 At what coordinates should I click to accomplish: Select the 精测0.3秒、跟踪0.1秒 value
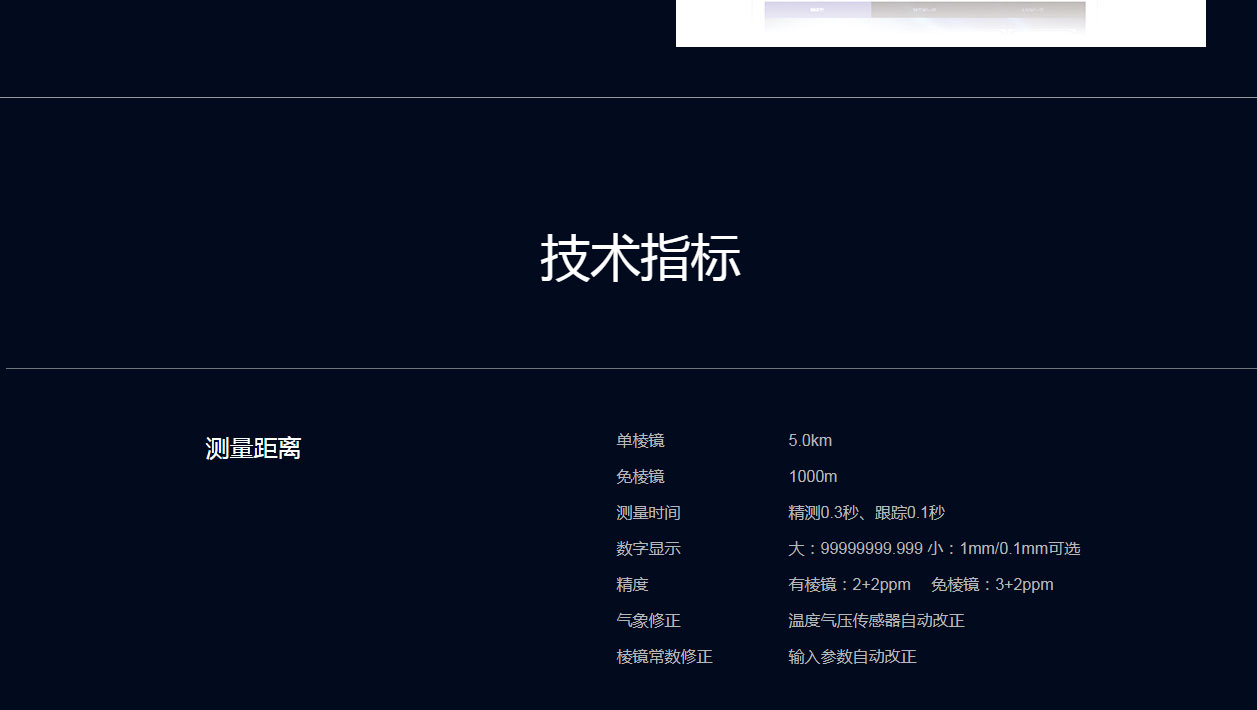point(866,513)
